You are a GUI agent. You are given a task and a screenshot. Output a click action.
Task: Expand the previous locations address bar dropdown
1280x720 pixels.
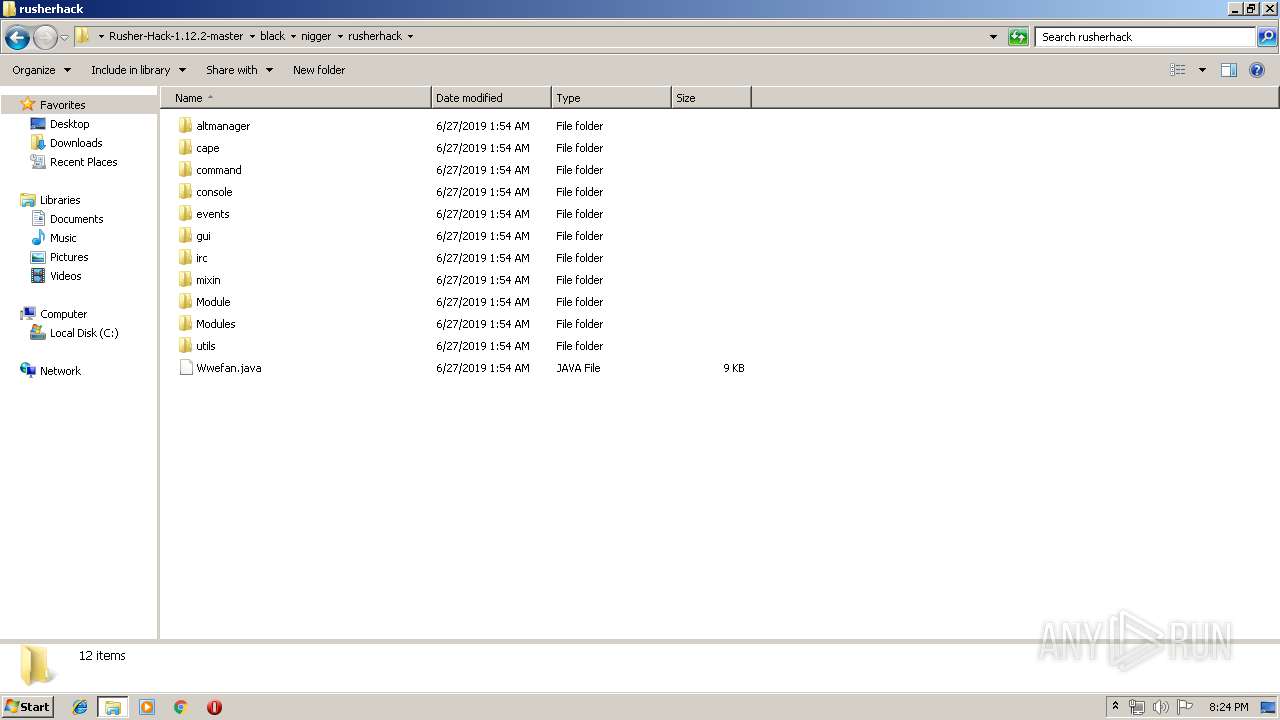pyautogui.click(x=993, y=37)
